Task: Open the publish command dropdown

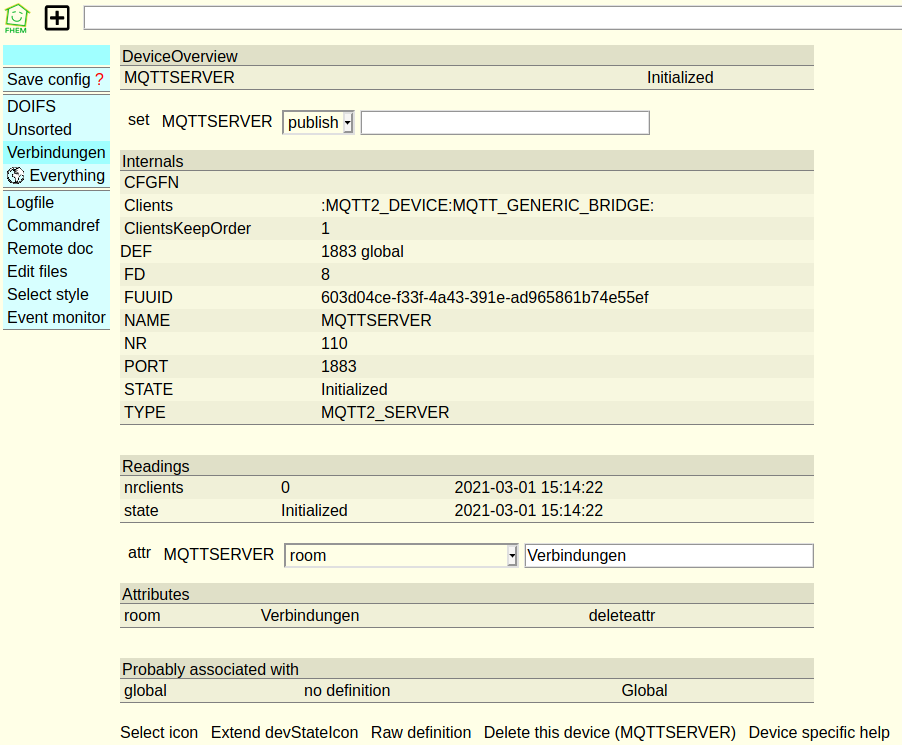Action: point(318,122)
